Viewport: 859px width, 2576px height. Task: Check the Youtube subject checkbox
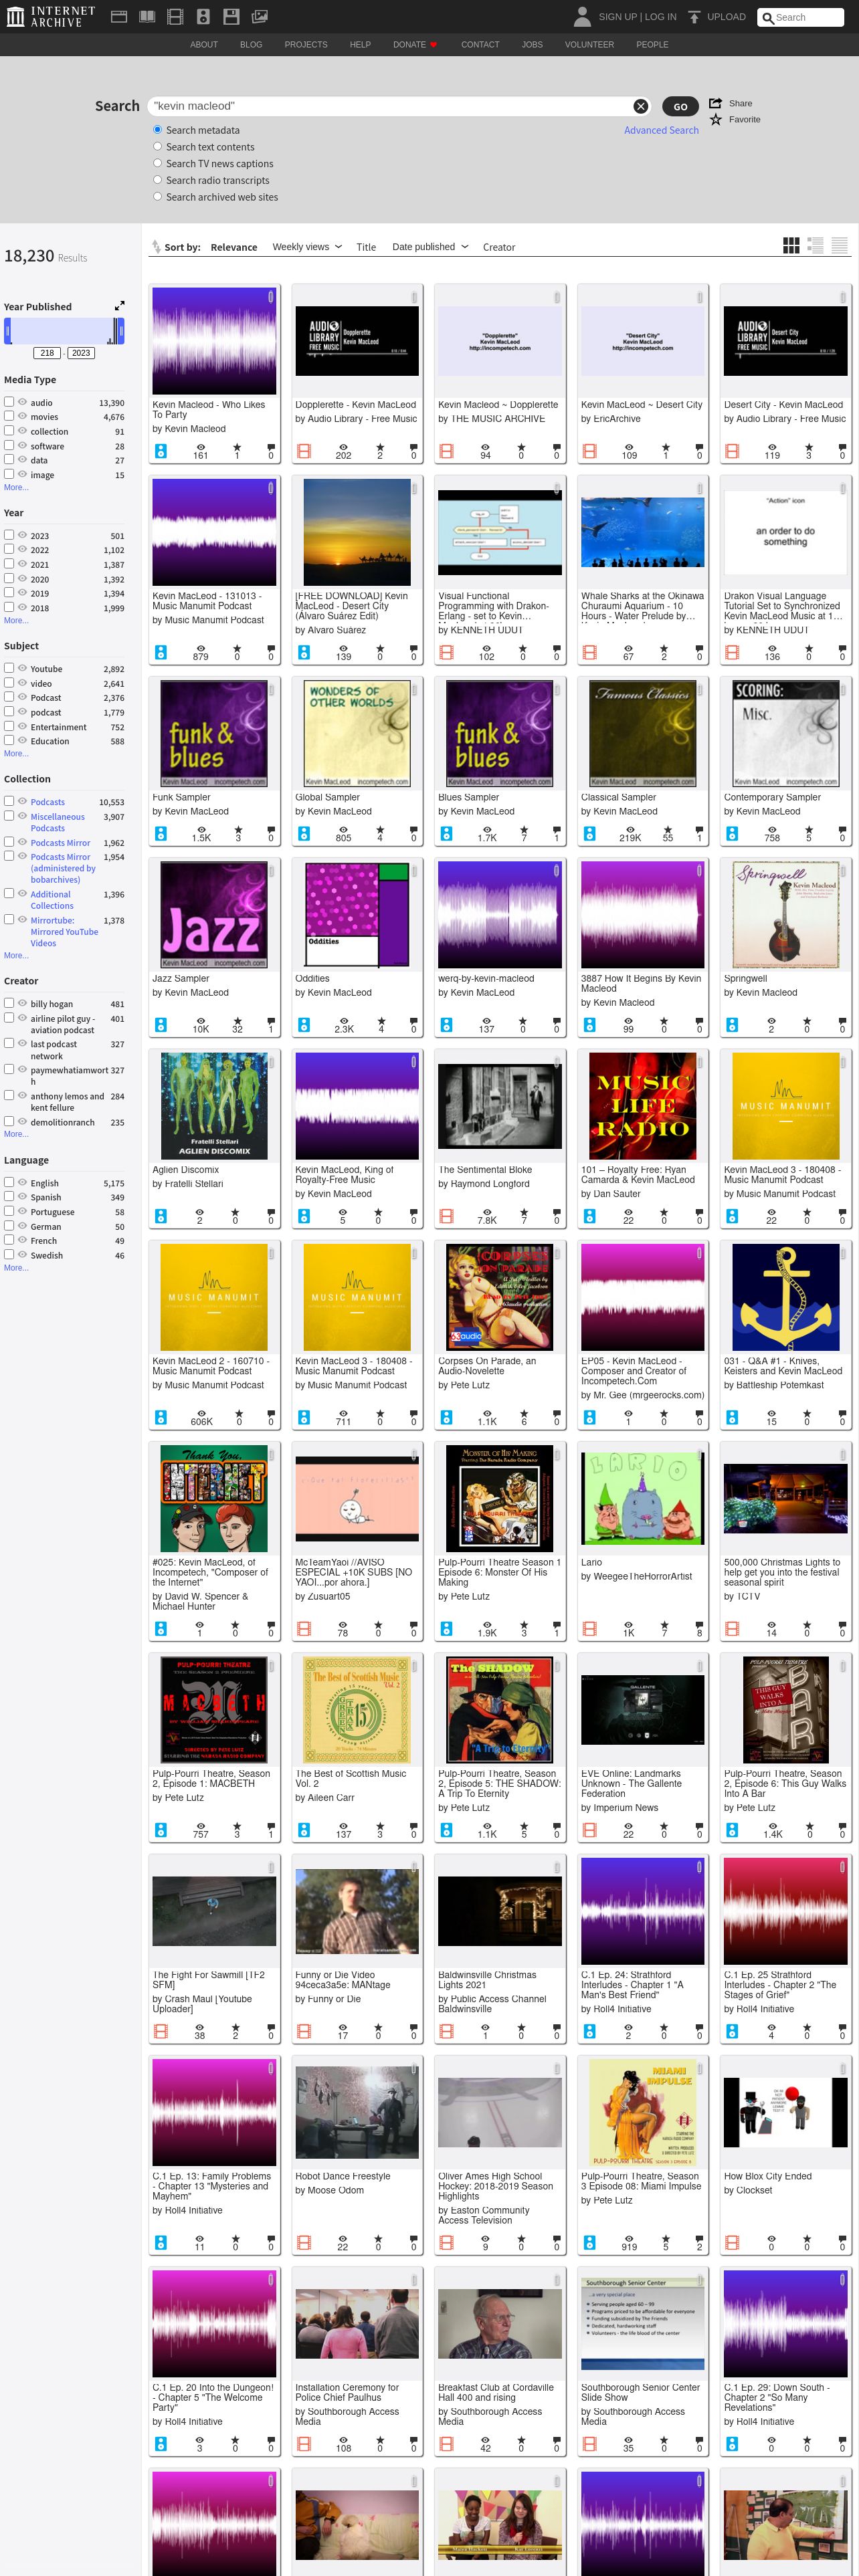9,668
